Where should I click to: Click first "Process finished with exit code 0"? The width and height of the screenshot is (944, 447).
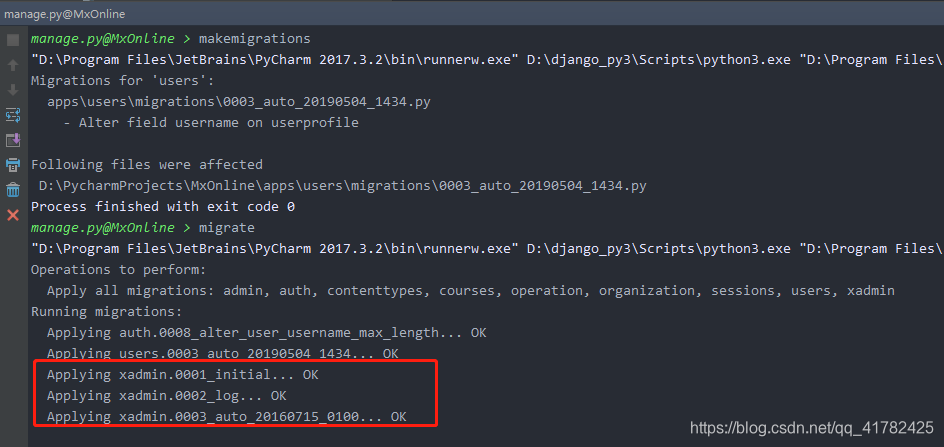pos(163,207)
